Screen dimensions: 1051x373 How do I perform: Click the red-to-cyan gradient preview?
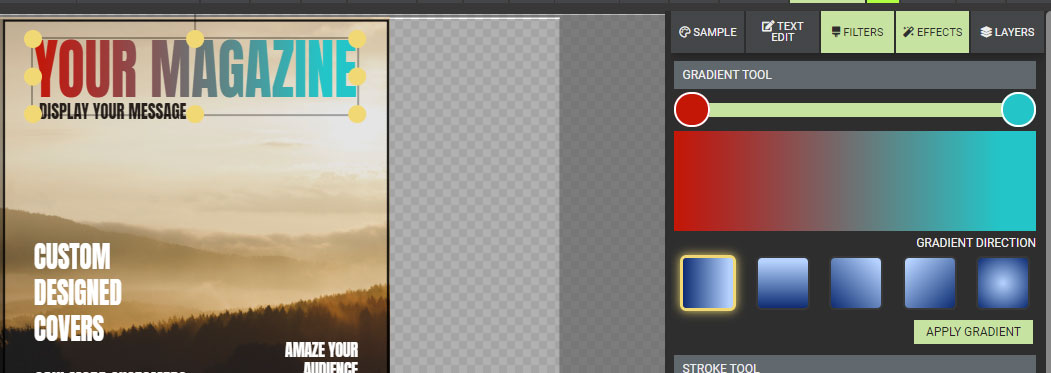coord(855,181)
